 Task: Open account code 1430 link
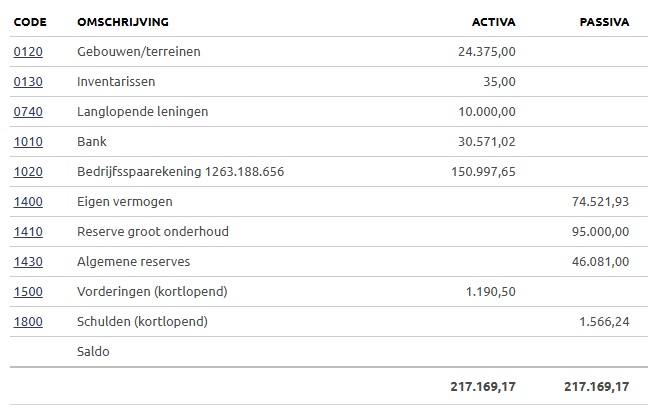click(x=28, y=262)
